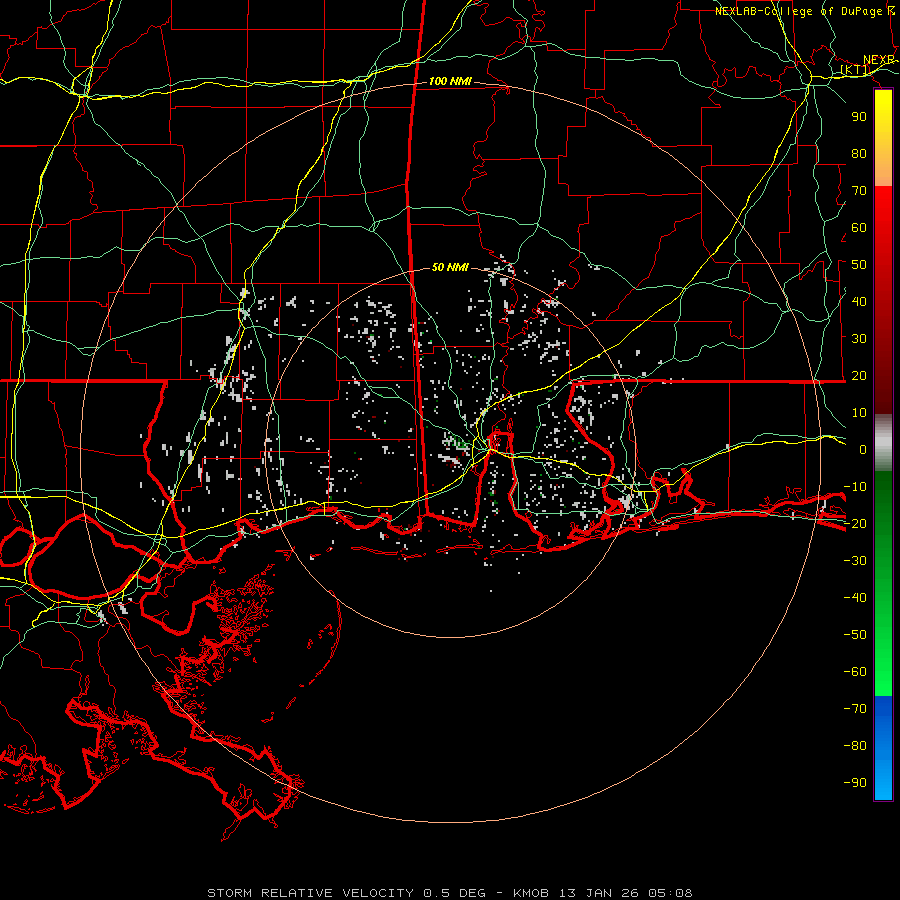Select the 80 value on velocity scale
The image size is (900, 900).
coord(859,153)
